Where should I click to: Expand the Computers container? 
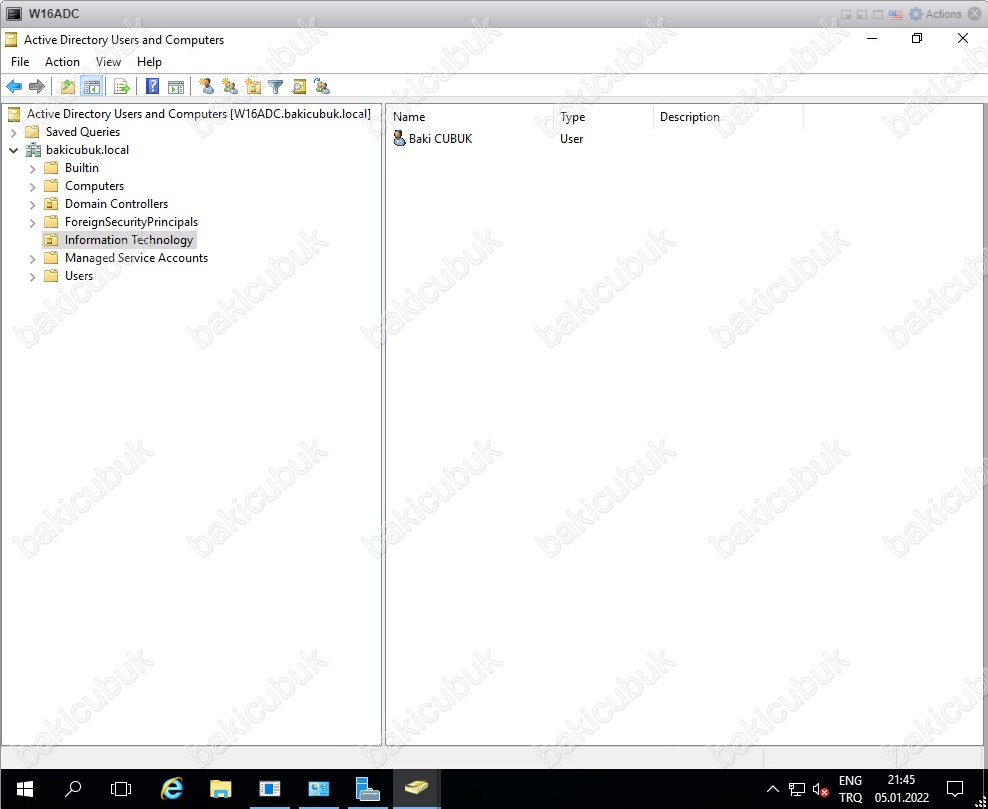pyautogui.click(x=33, y=186)
